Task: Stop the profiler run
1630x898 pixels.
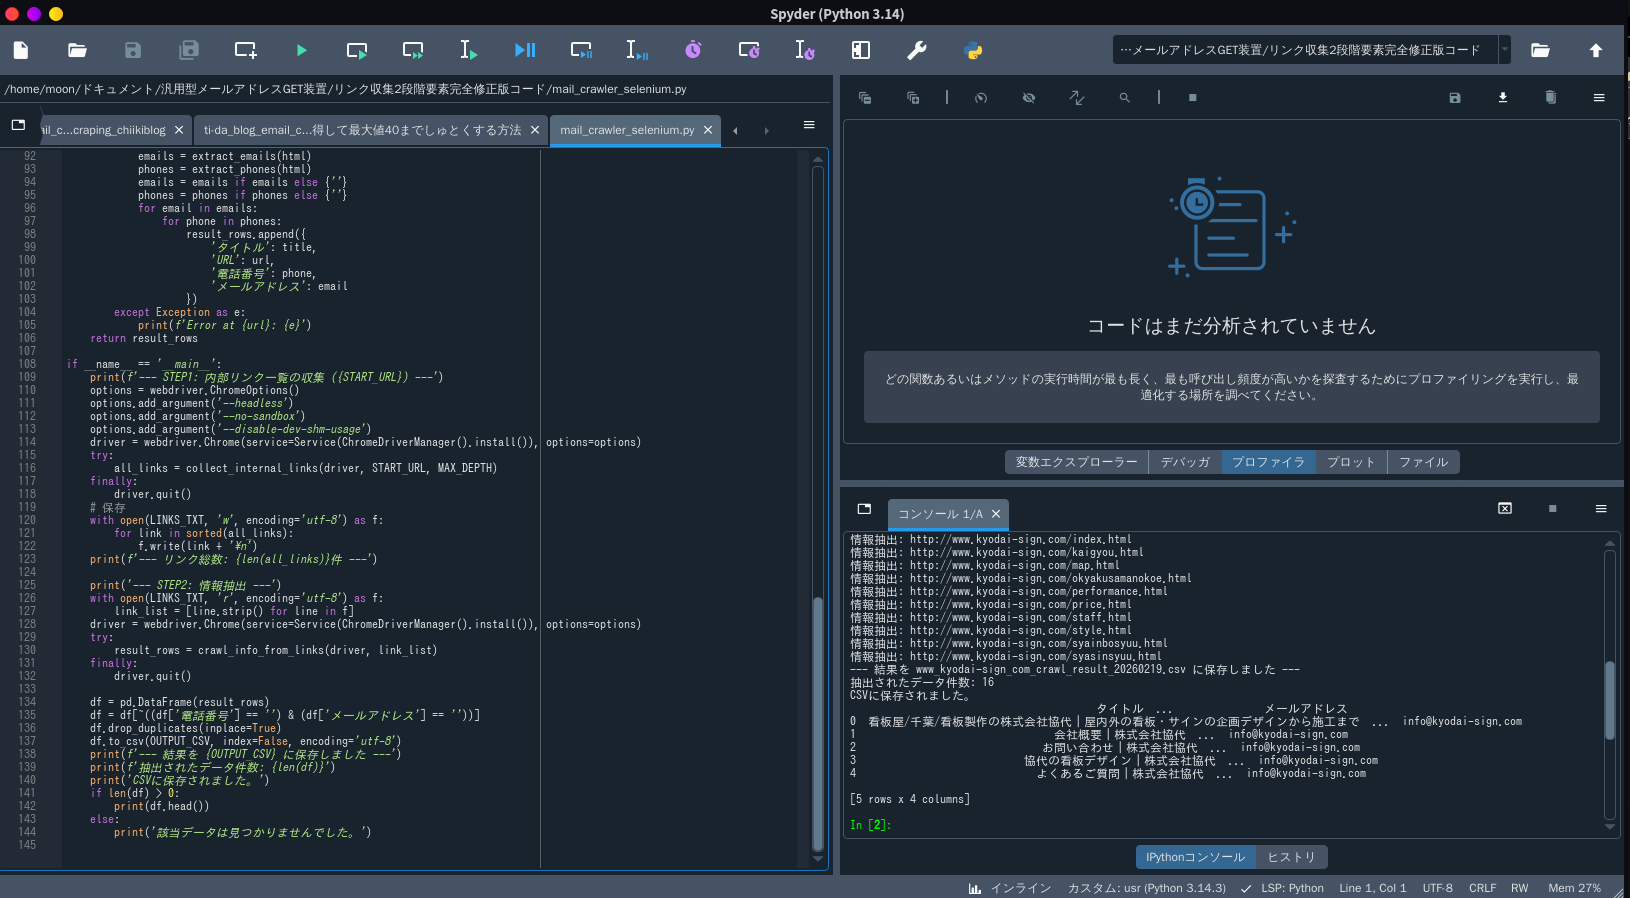Action: tap(1192, 98)
